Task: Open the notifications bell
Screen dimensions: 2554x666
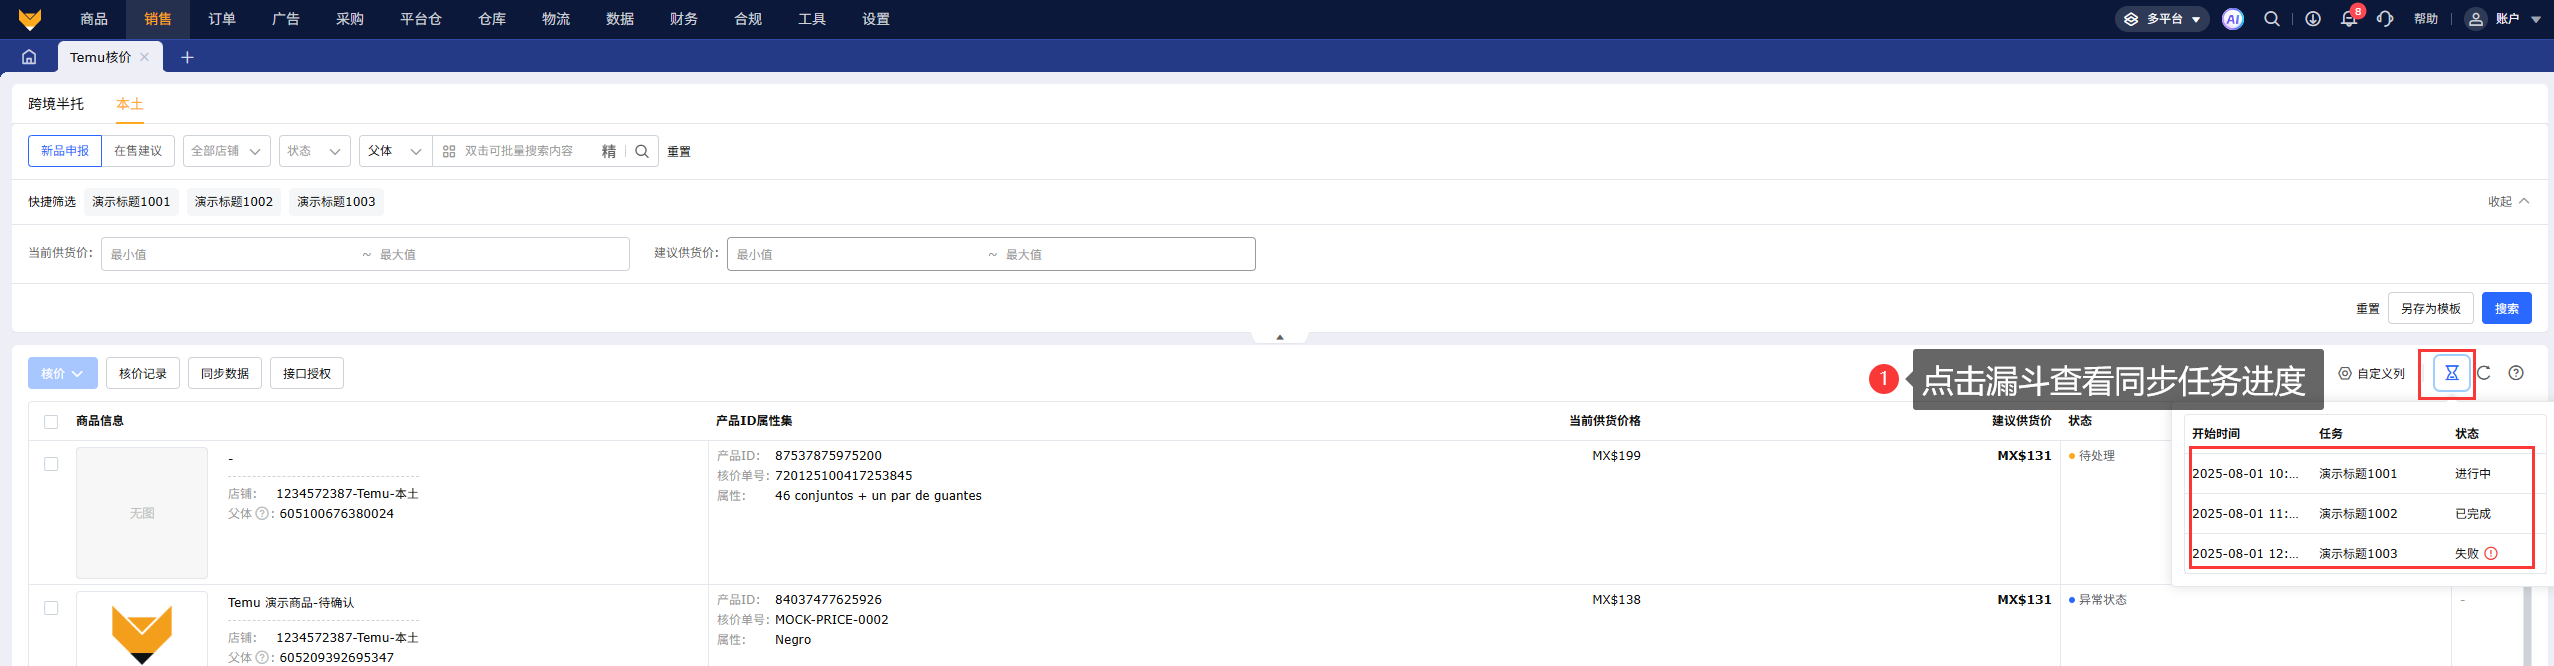Action: click(2349, 19)
